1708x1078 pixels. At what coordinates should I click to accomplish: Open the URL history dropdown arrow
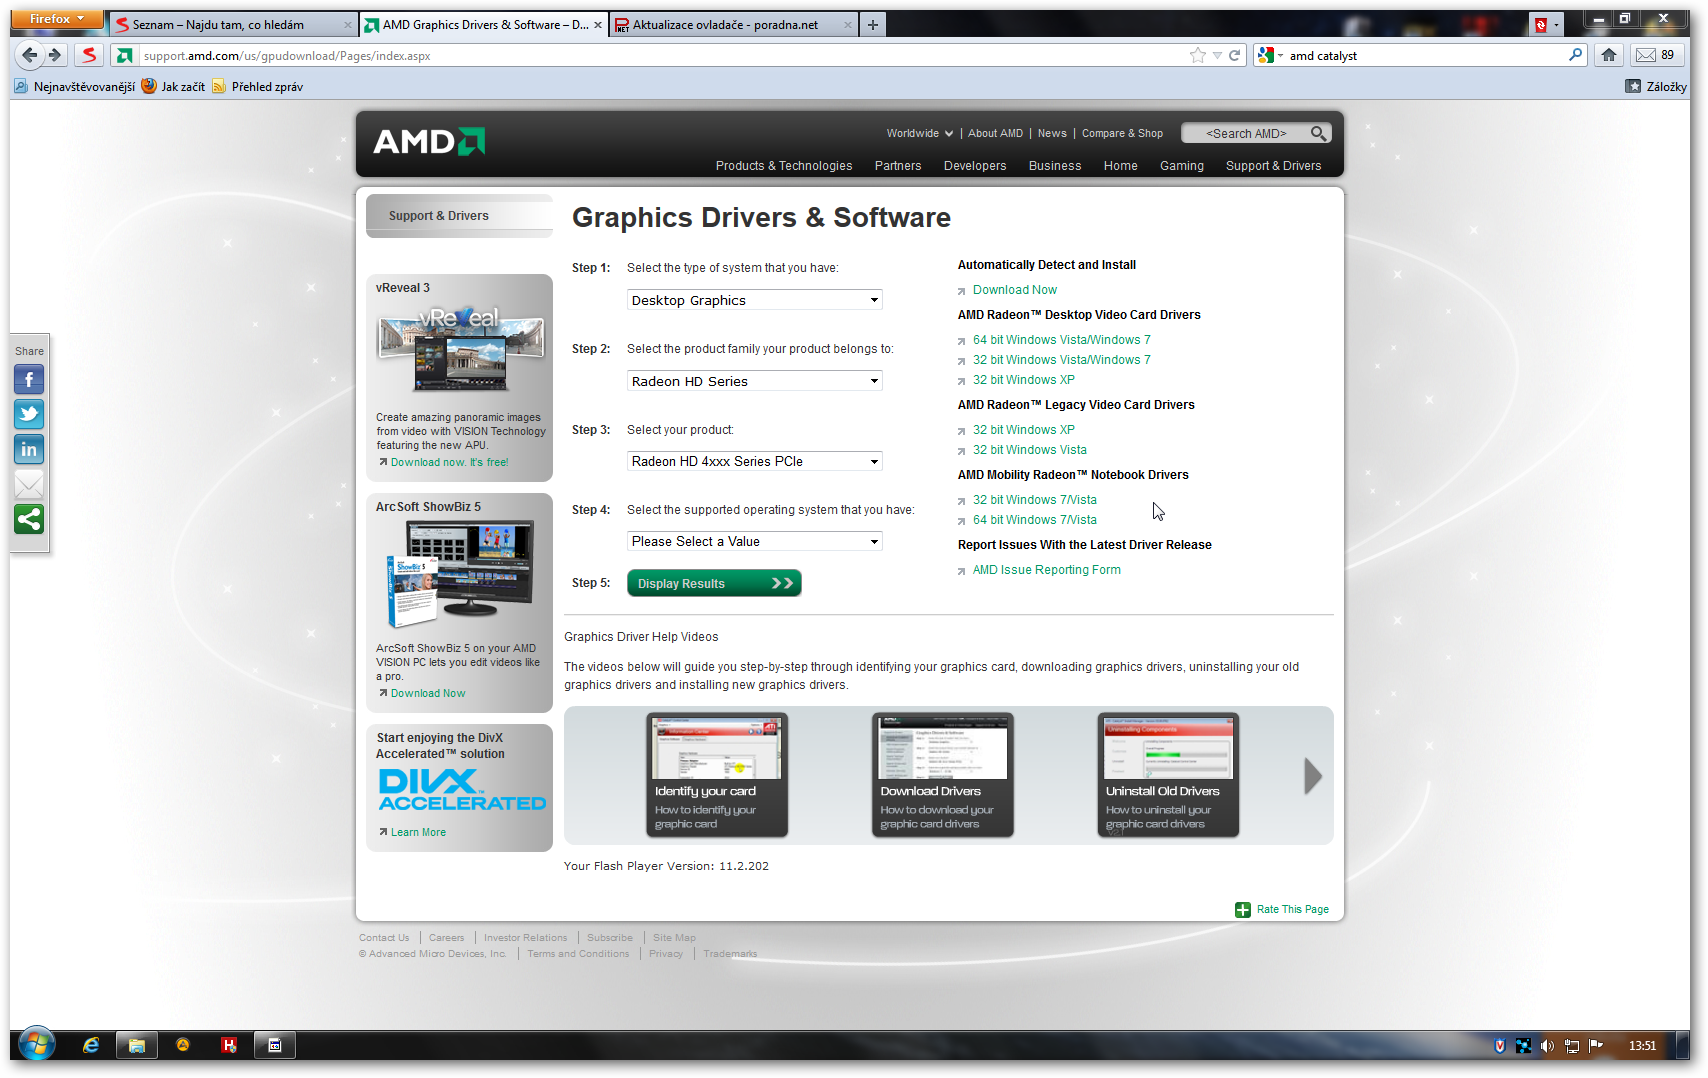click(1217, 55)
